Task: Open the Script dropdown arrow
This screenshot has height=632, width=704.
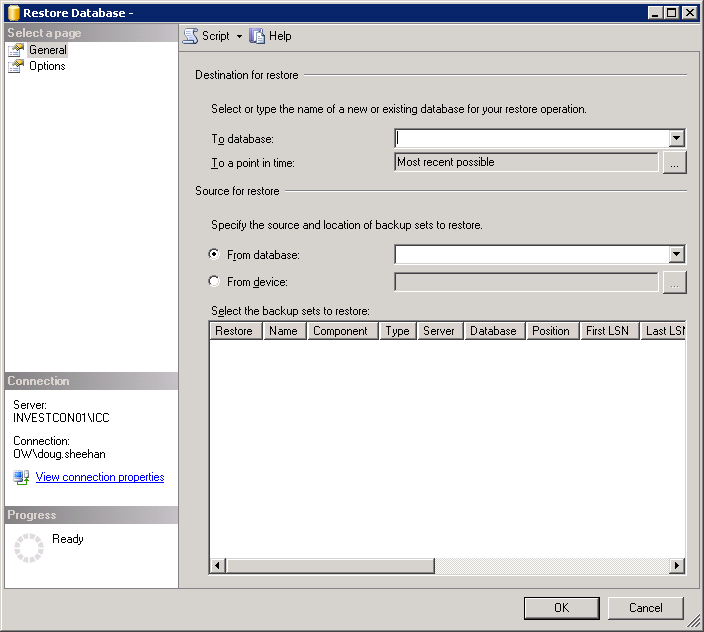Action: click(240, 36)
